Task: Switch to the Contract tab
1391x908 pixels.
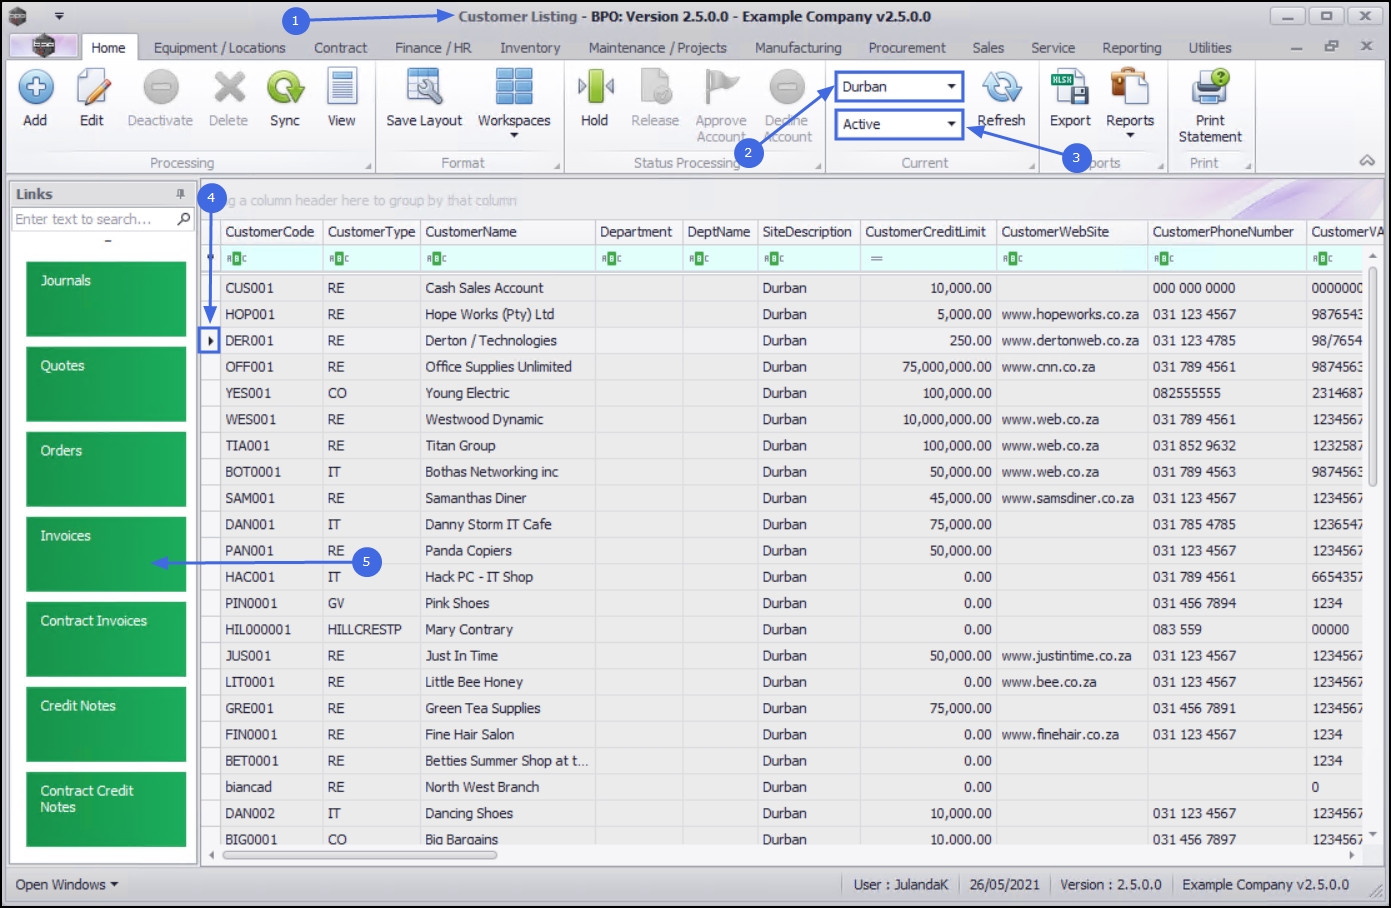Action: point(340,47)
